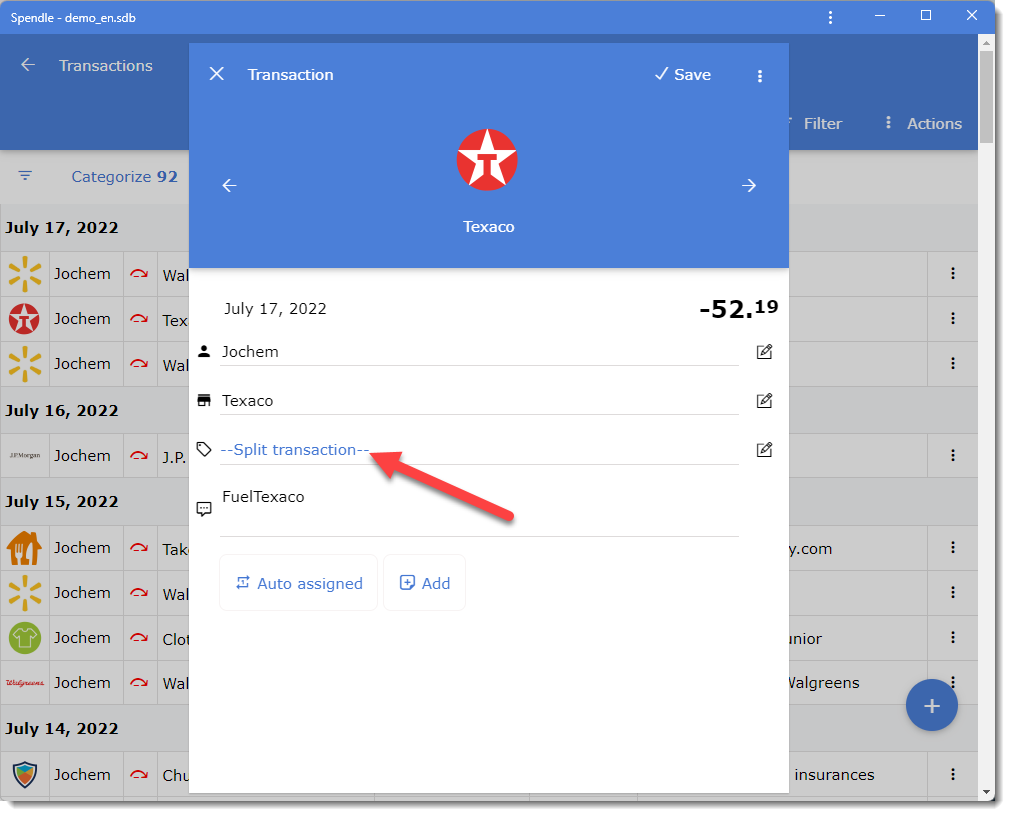Click the FuelTexaco notes field
This screenshot has height=816, width=1010.
[479, 509]
